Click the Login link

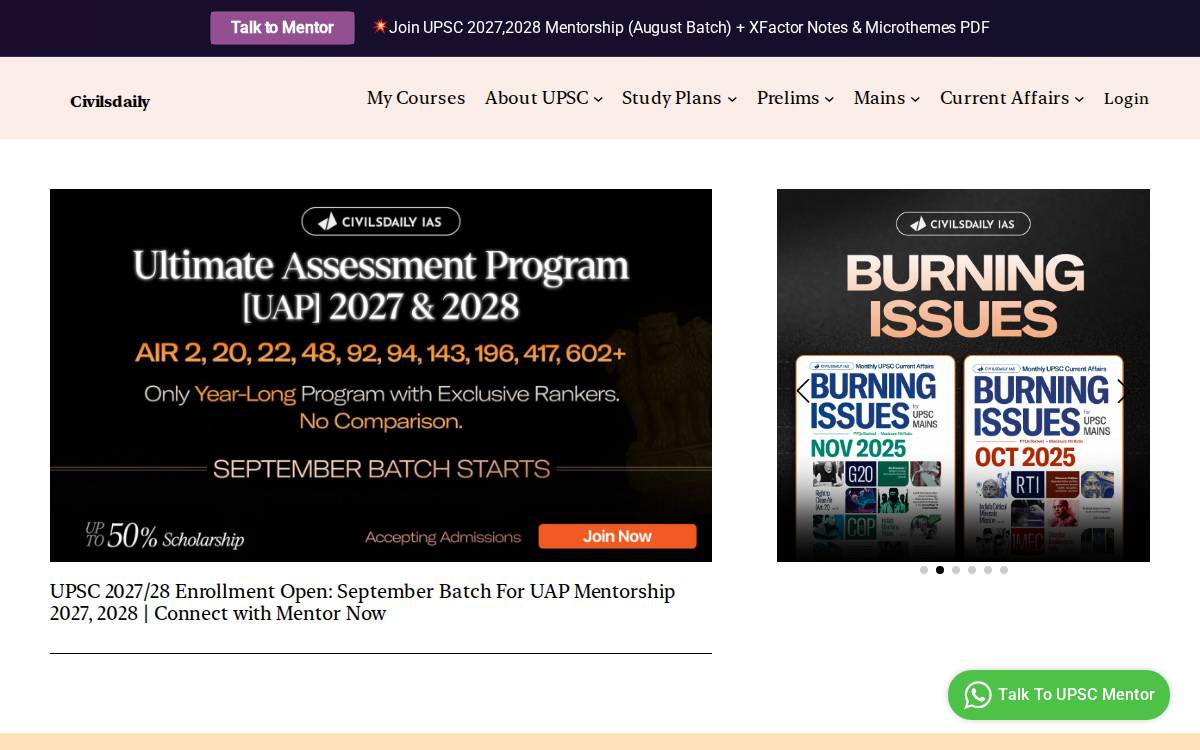point(1126,99)
